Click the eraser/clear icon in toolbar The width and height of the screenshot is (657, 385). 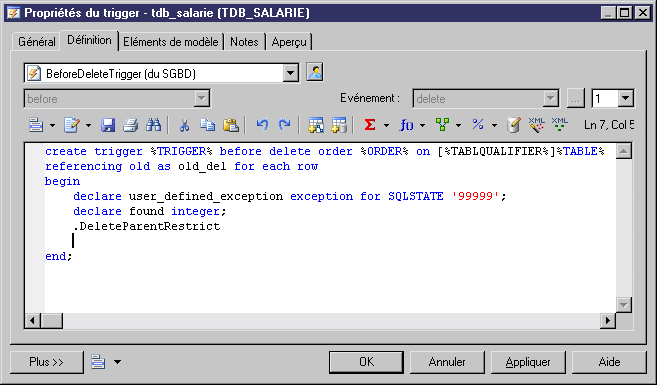(514, 125)
